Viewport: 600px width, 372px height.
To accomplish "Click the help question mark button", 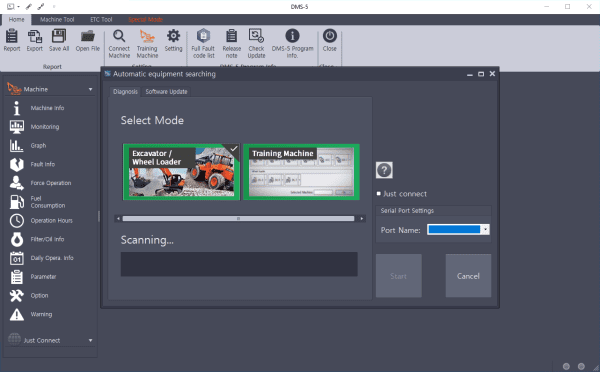I will click(384, 170).
